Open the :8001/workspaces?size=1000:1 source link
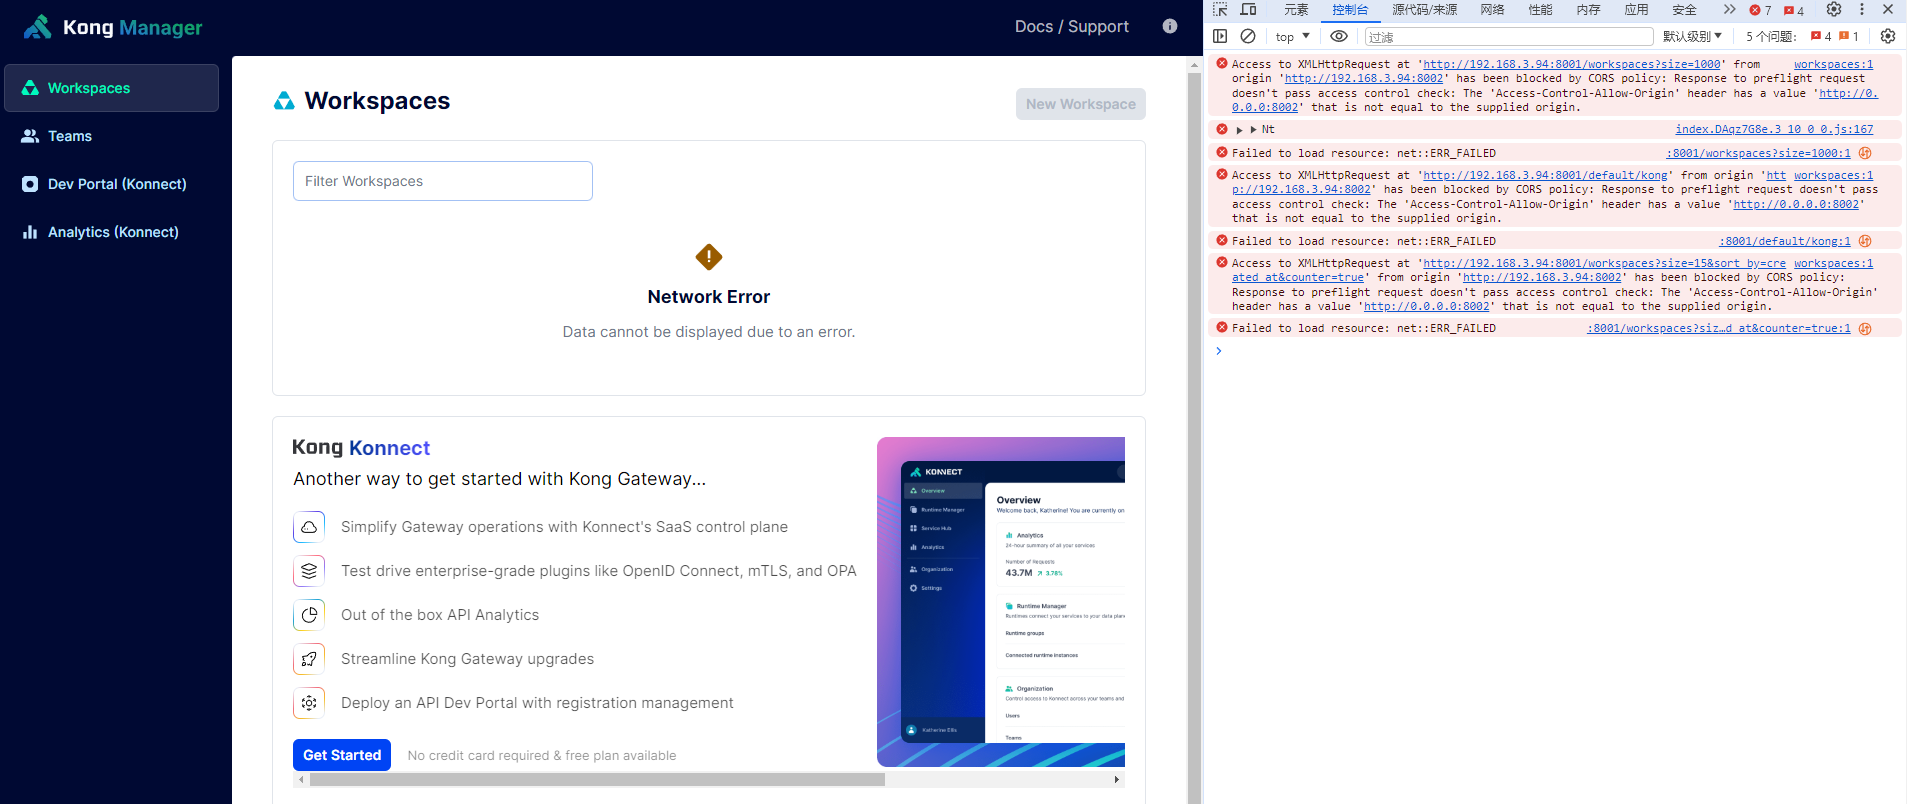The height and width of the screenshot is (804, 1907). click(x=1758, y=153)
